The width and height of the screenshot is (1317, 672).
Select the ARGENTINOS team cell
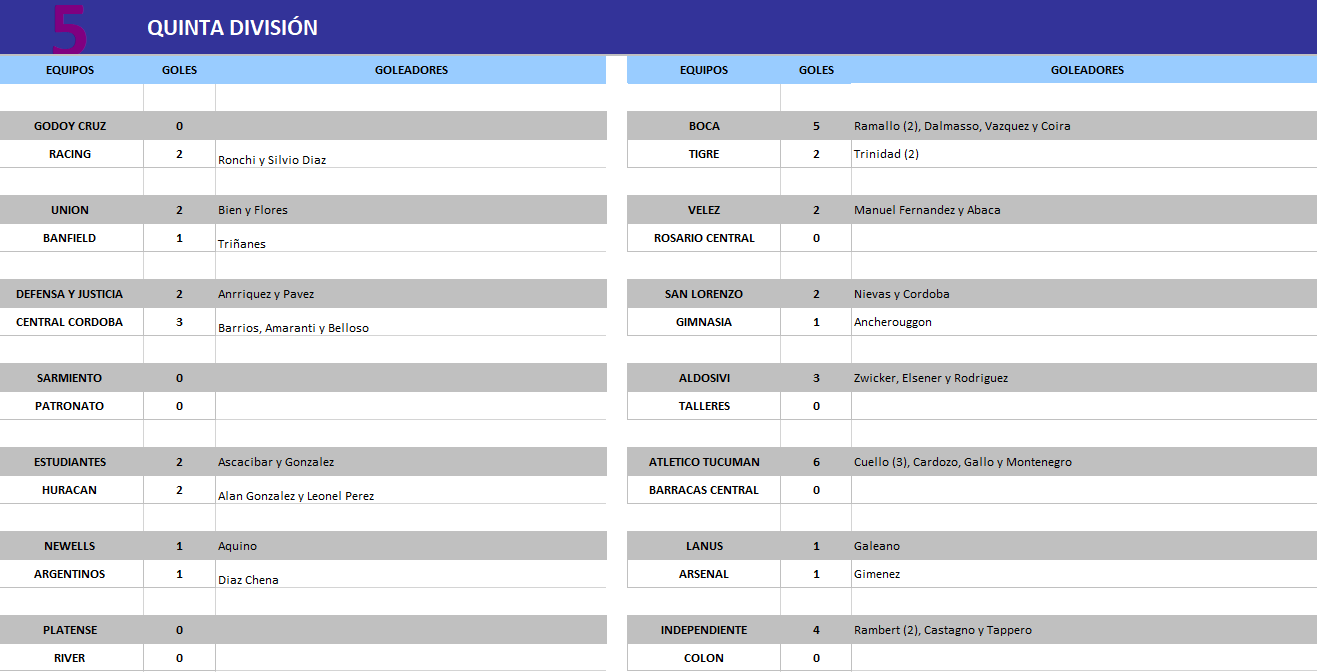(x=71, y=574)
